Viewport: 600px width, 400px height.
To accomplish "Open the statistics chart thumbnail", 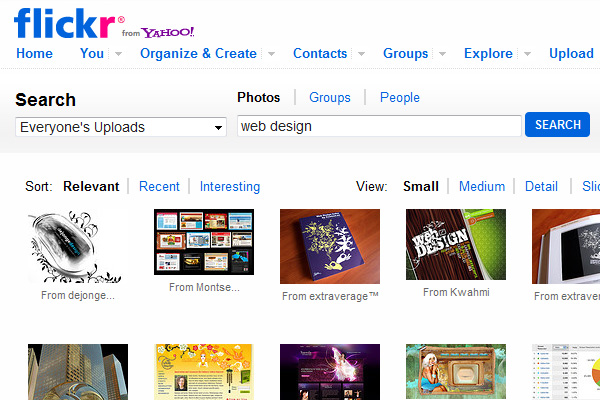I will [566, 372].
